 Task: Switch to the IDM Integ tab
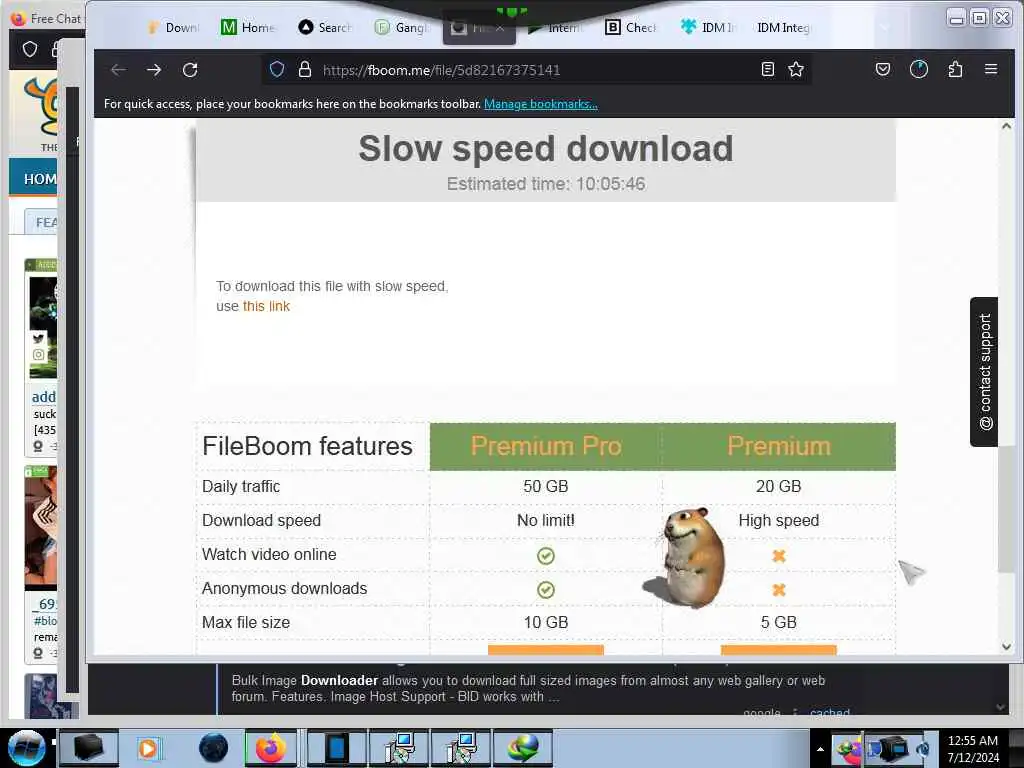click(x=783, y=27)
